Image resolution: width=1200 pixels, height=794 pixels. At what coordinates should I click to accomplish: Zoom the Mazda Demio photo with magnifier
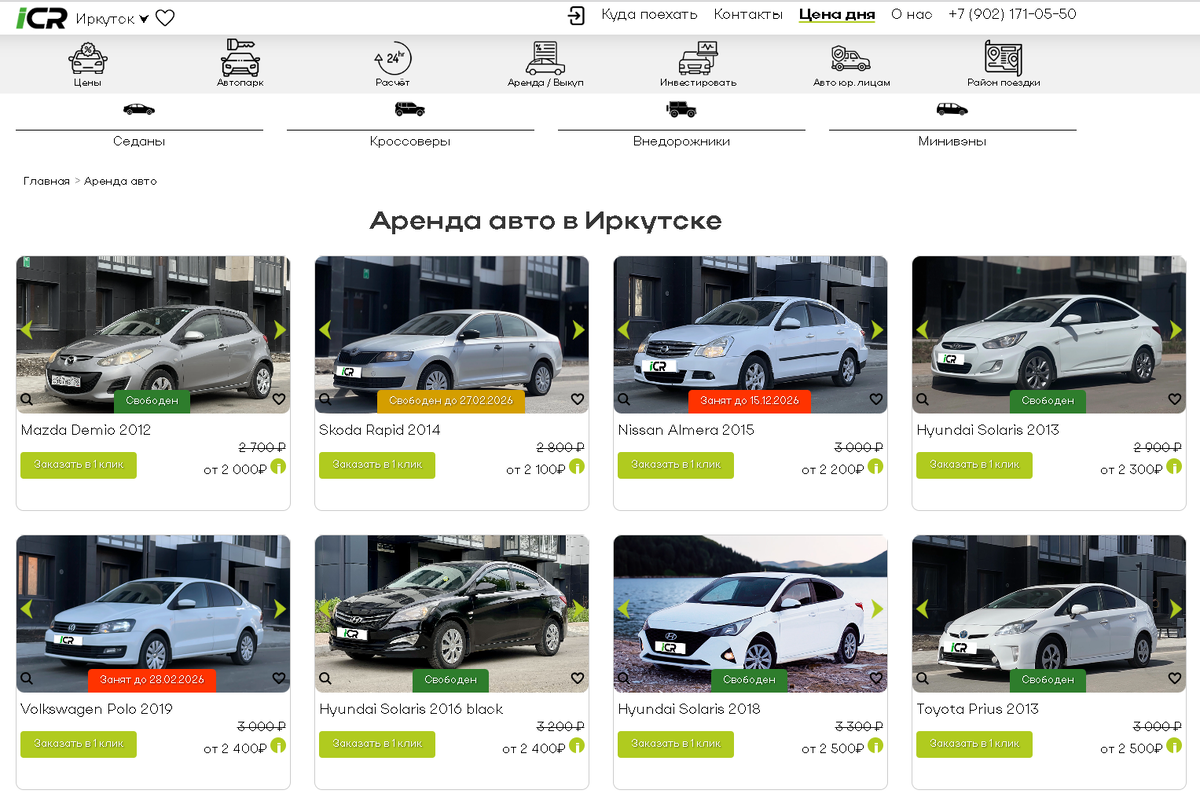(x=26, y=399)
